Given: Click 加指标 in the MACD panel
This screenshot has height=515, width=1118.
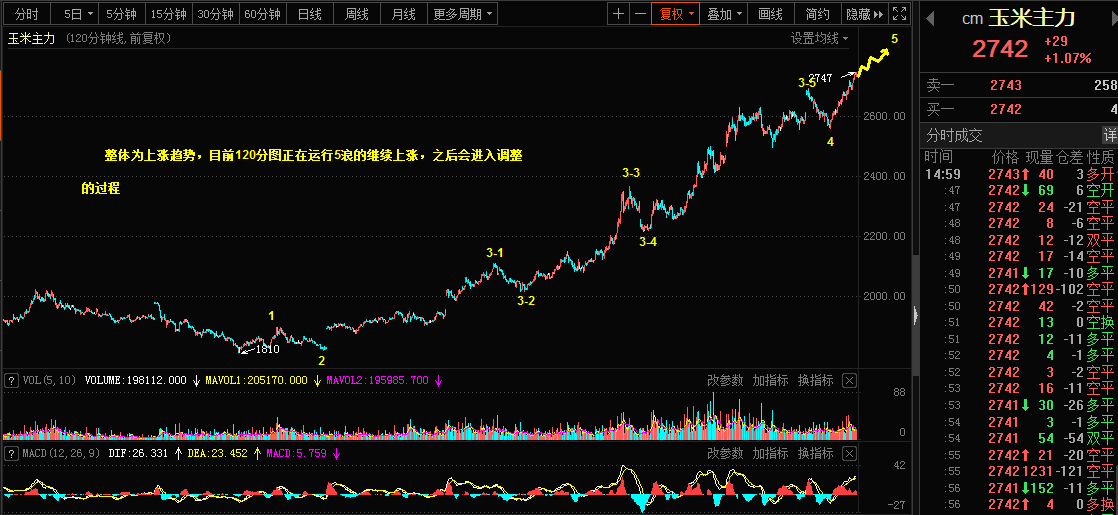Looking at the screenshot, I should [x=771, y=453].
